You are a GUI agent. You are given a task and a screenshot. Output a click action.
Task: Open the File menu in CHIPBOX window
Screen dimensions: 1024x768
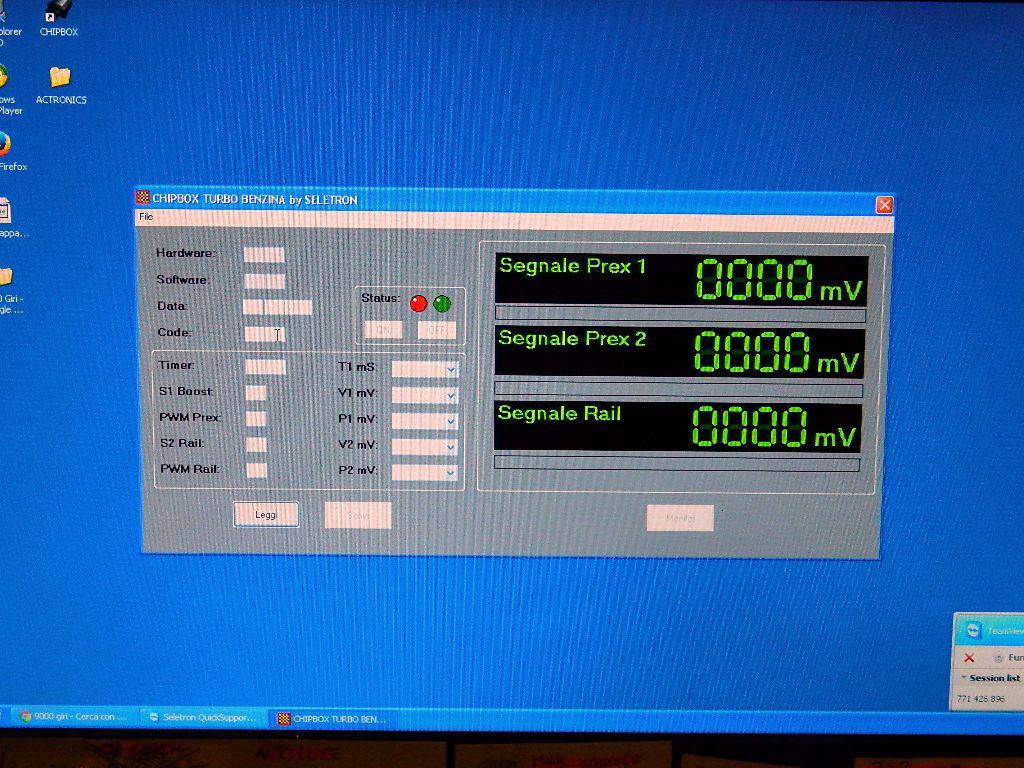146,217
